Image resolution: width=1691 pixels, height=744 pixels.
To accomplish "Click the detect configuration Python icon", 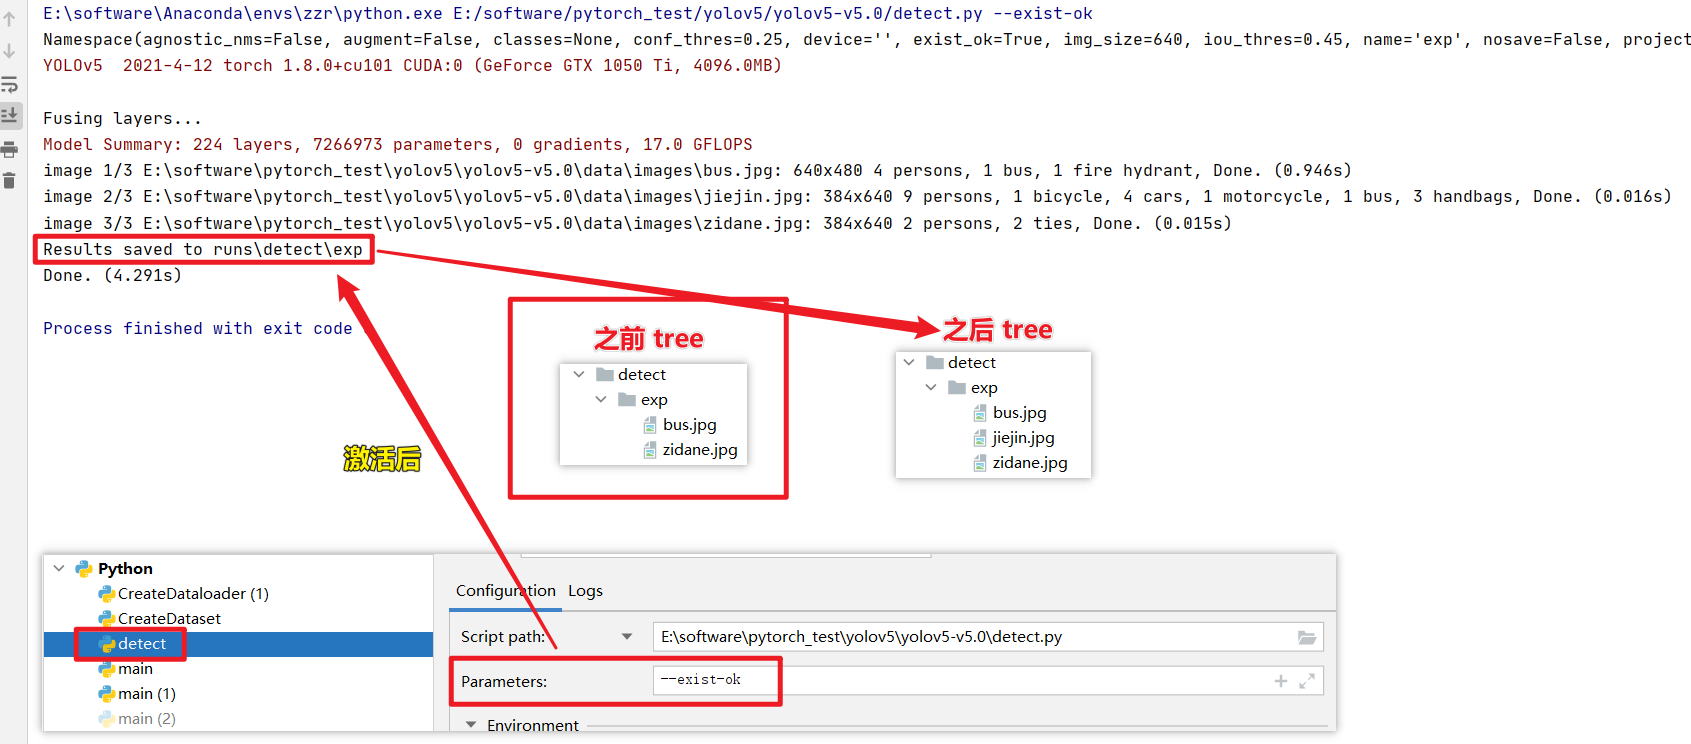I will 106,644.
